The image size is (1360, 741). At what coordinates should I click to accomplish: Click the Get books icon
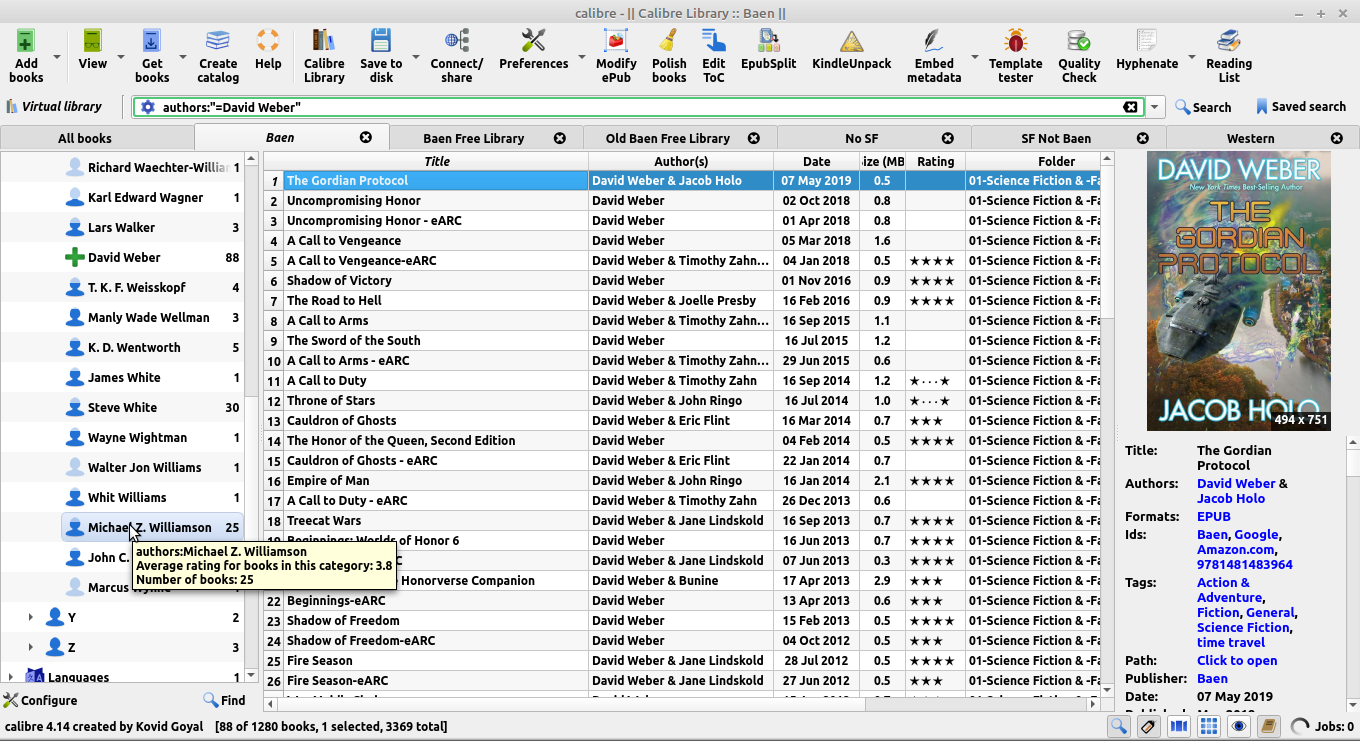point(151,41)
